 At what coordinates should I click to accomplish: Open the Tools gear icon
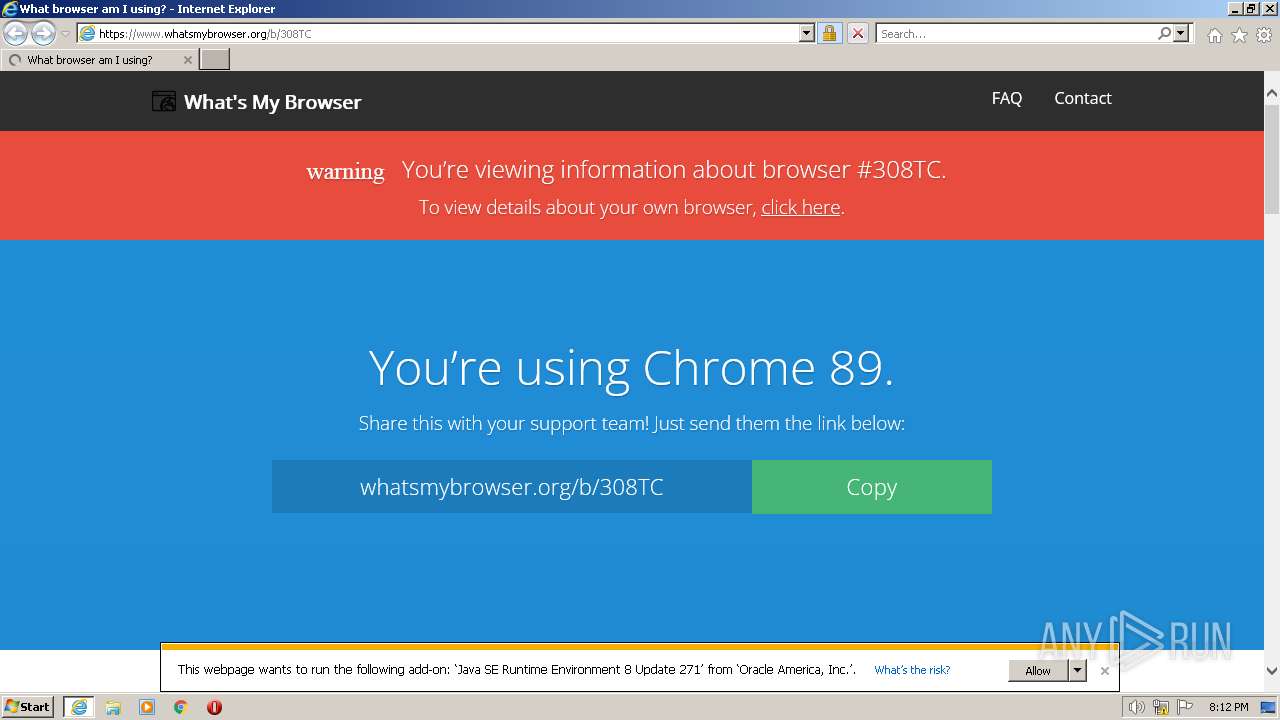[1264, 35]
